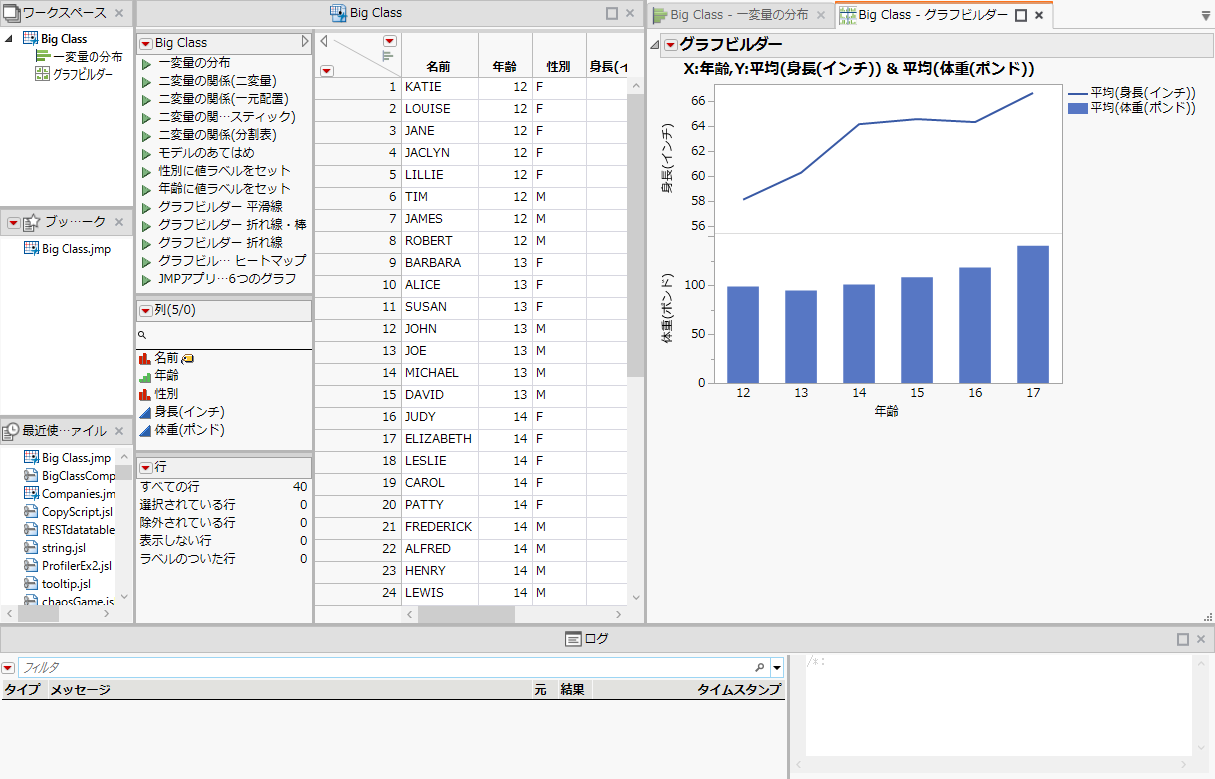Open the log filter options dropdown arrow
This screenshot has height=779, width=1215.
click(777, 667)
